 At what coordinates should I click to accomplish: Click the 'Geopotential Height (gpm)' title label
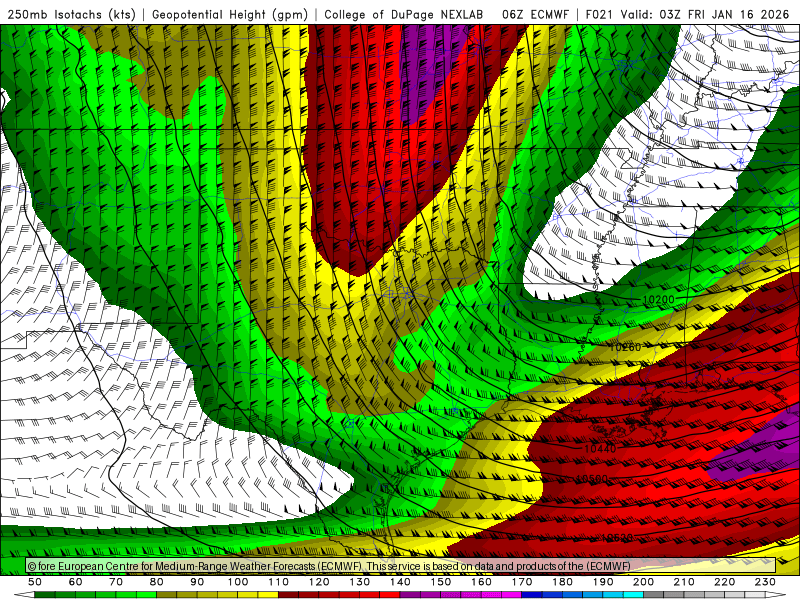pyautogui.click(x=230, y=14)
